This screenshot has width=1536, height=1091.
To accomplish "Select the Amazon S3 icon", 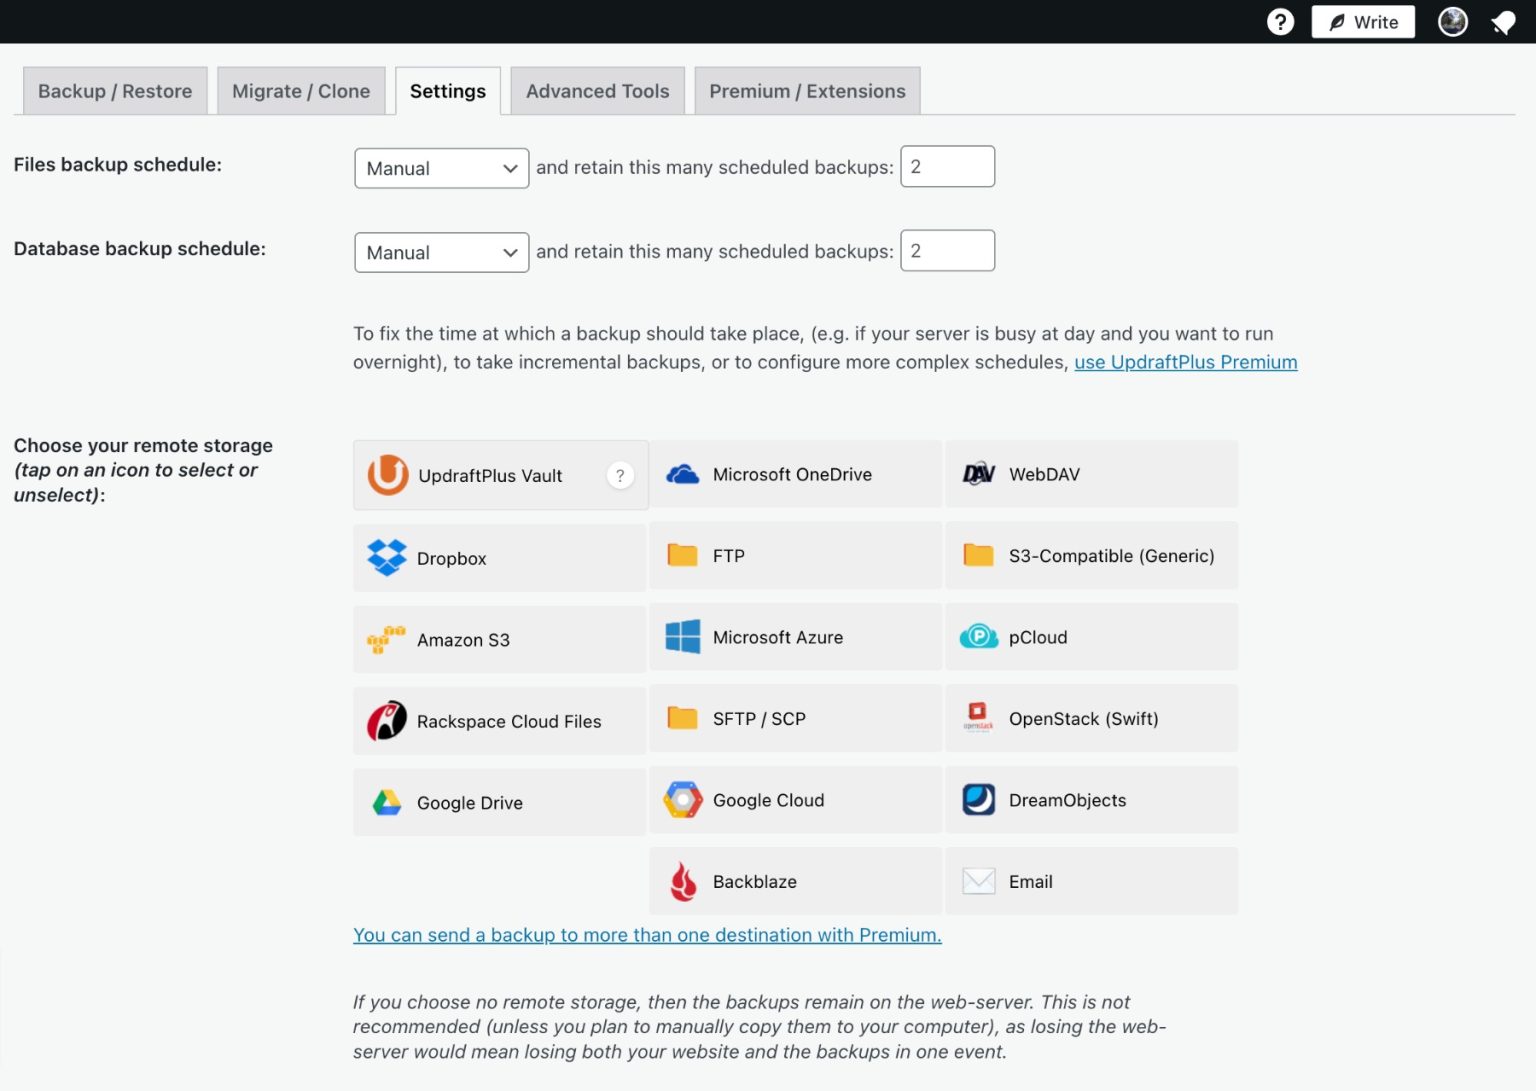I will (x=387, y=640).
